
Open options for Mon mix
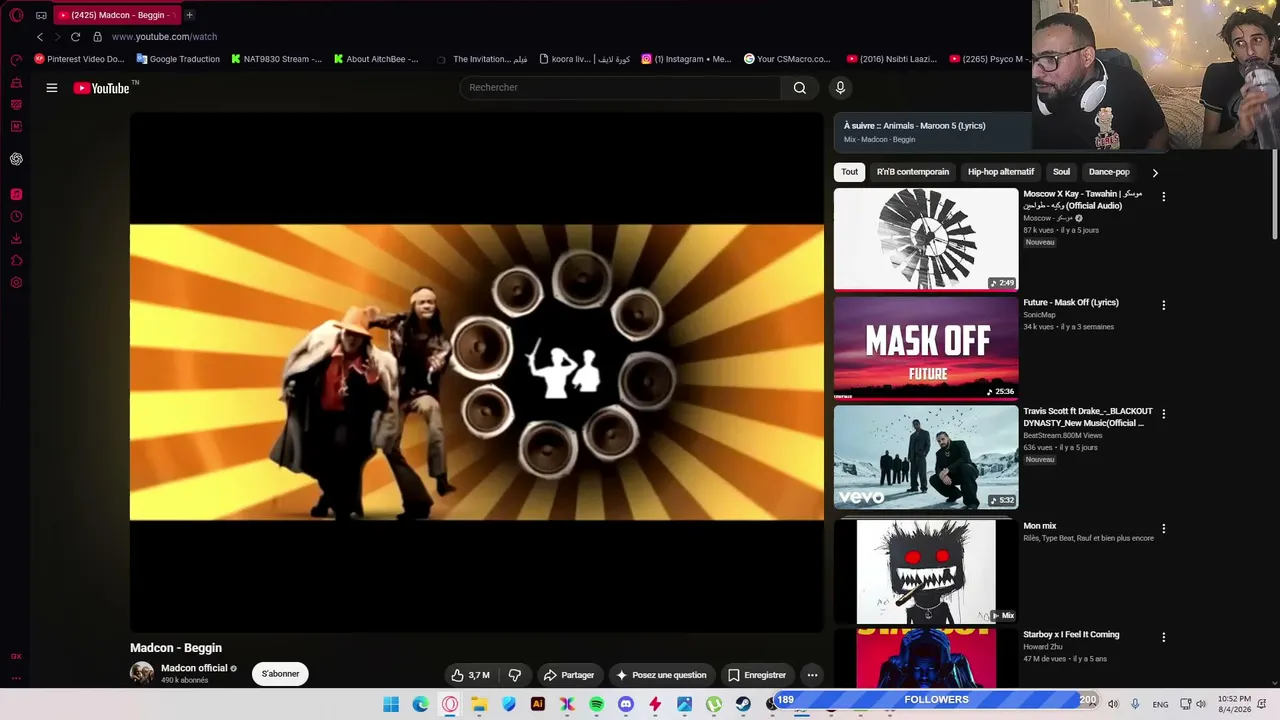(1163, 528)
